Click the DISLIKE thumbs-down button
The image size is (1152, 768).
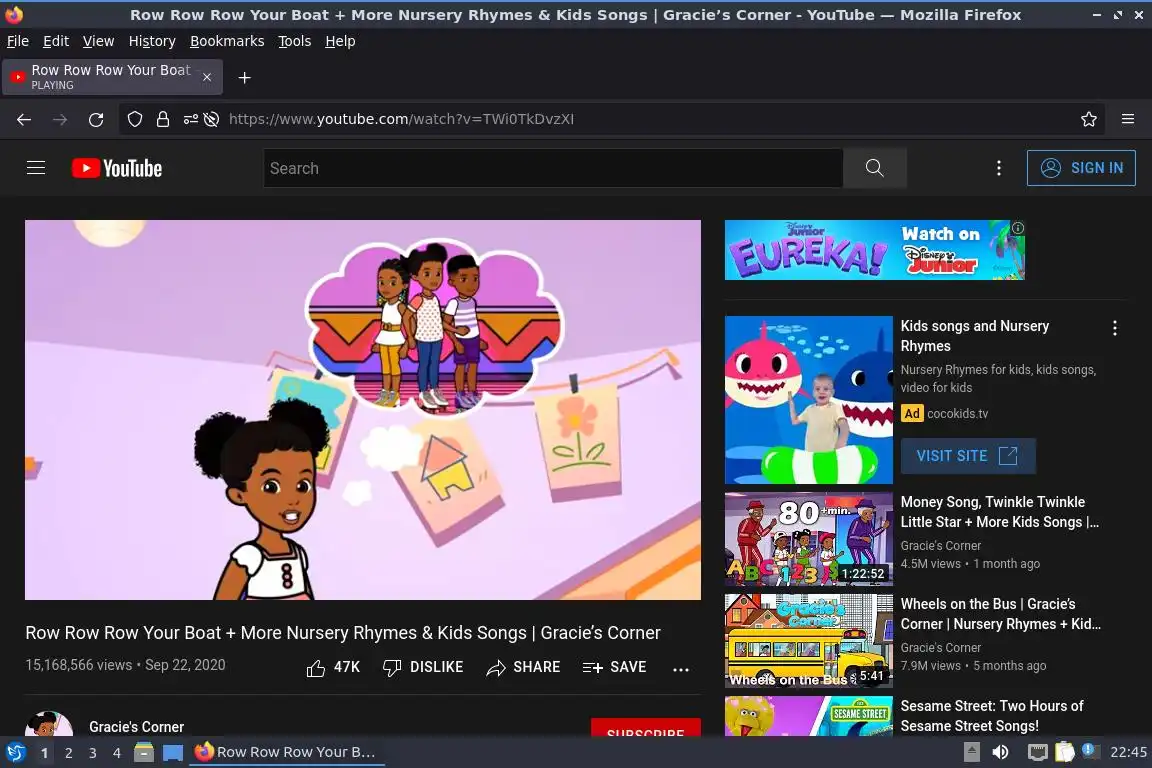(x=423, y=667)
